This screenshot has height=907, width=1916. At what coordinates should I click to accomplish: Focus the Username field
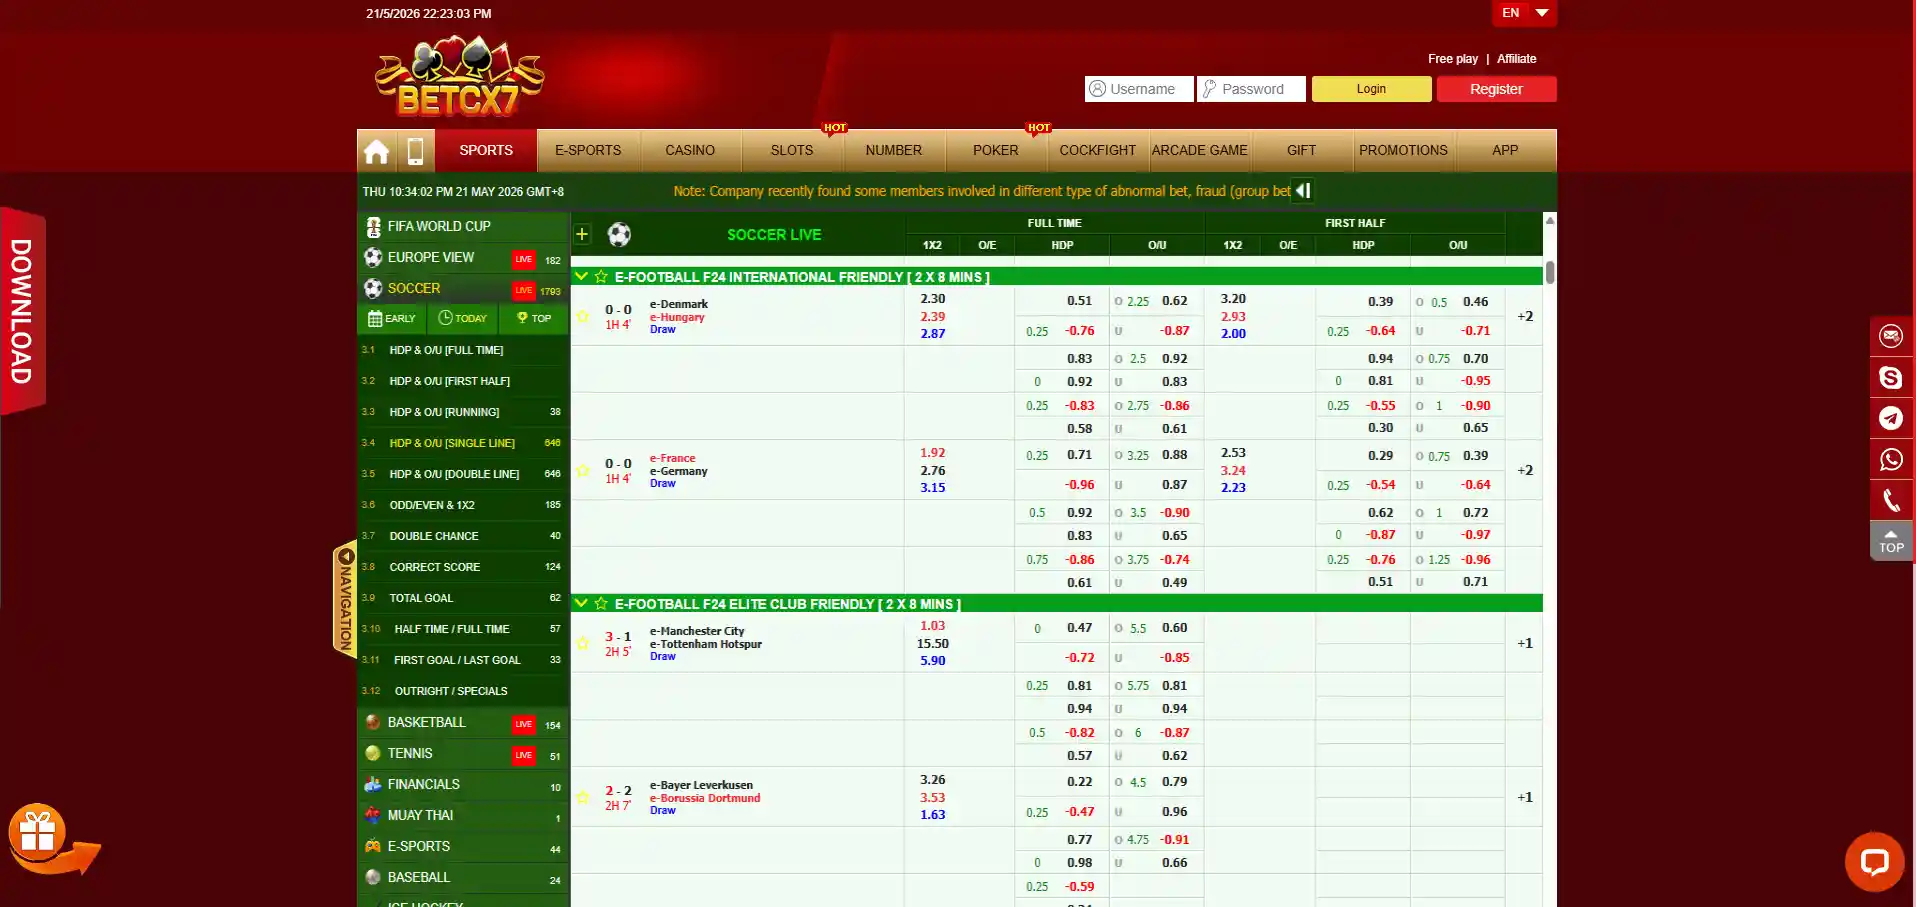coord(1139,89)
